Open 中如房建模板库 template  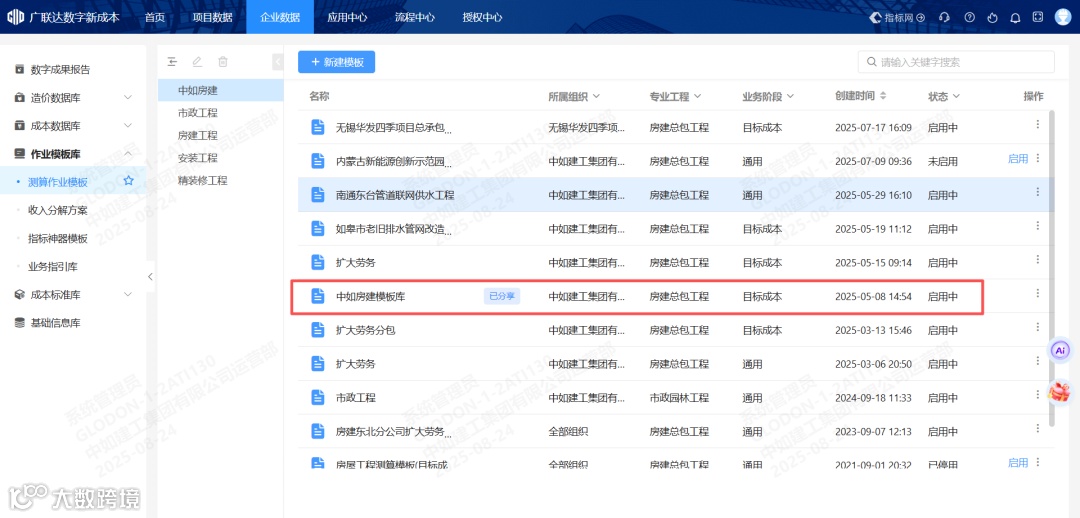(x=371, y=296)
